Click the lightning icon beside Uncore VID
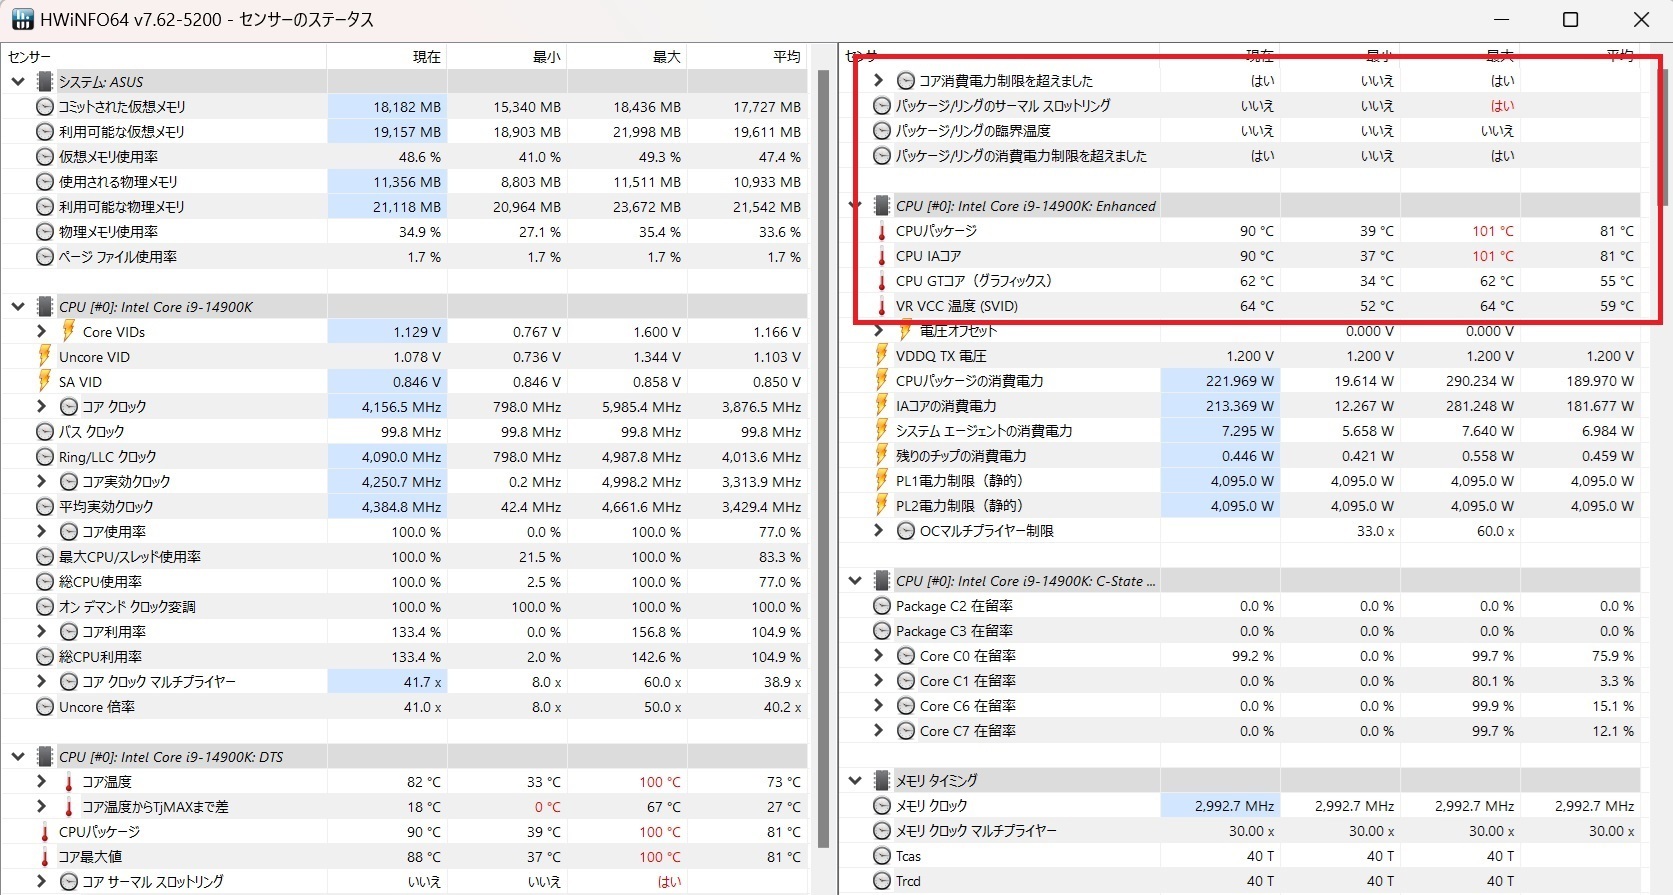The height and width of the screenshot is (895, 1673). (45, 356)
